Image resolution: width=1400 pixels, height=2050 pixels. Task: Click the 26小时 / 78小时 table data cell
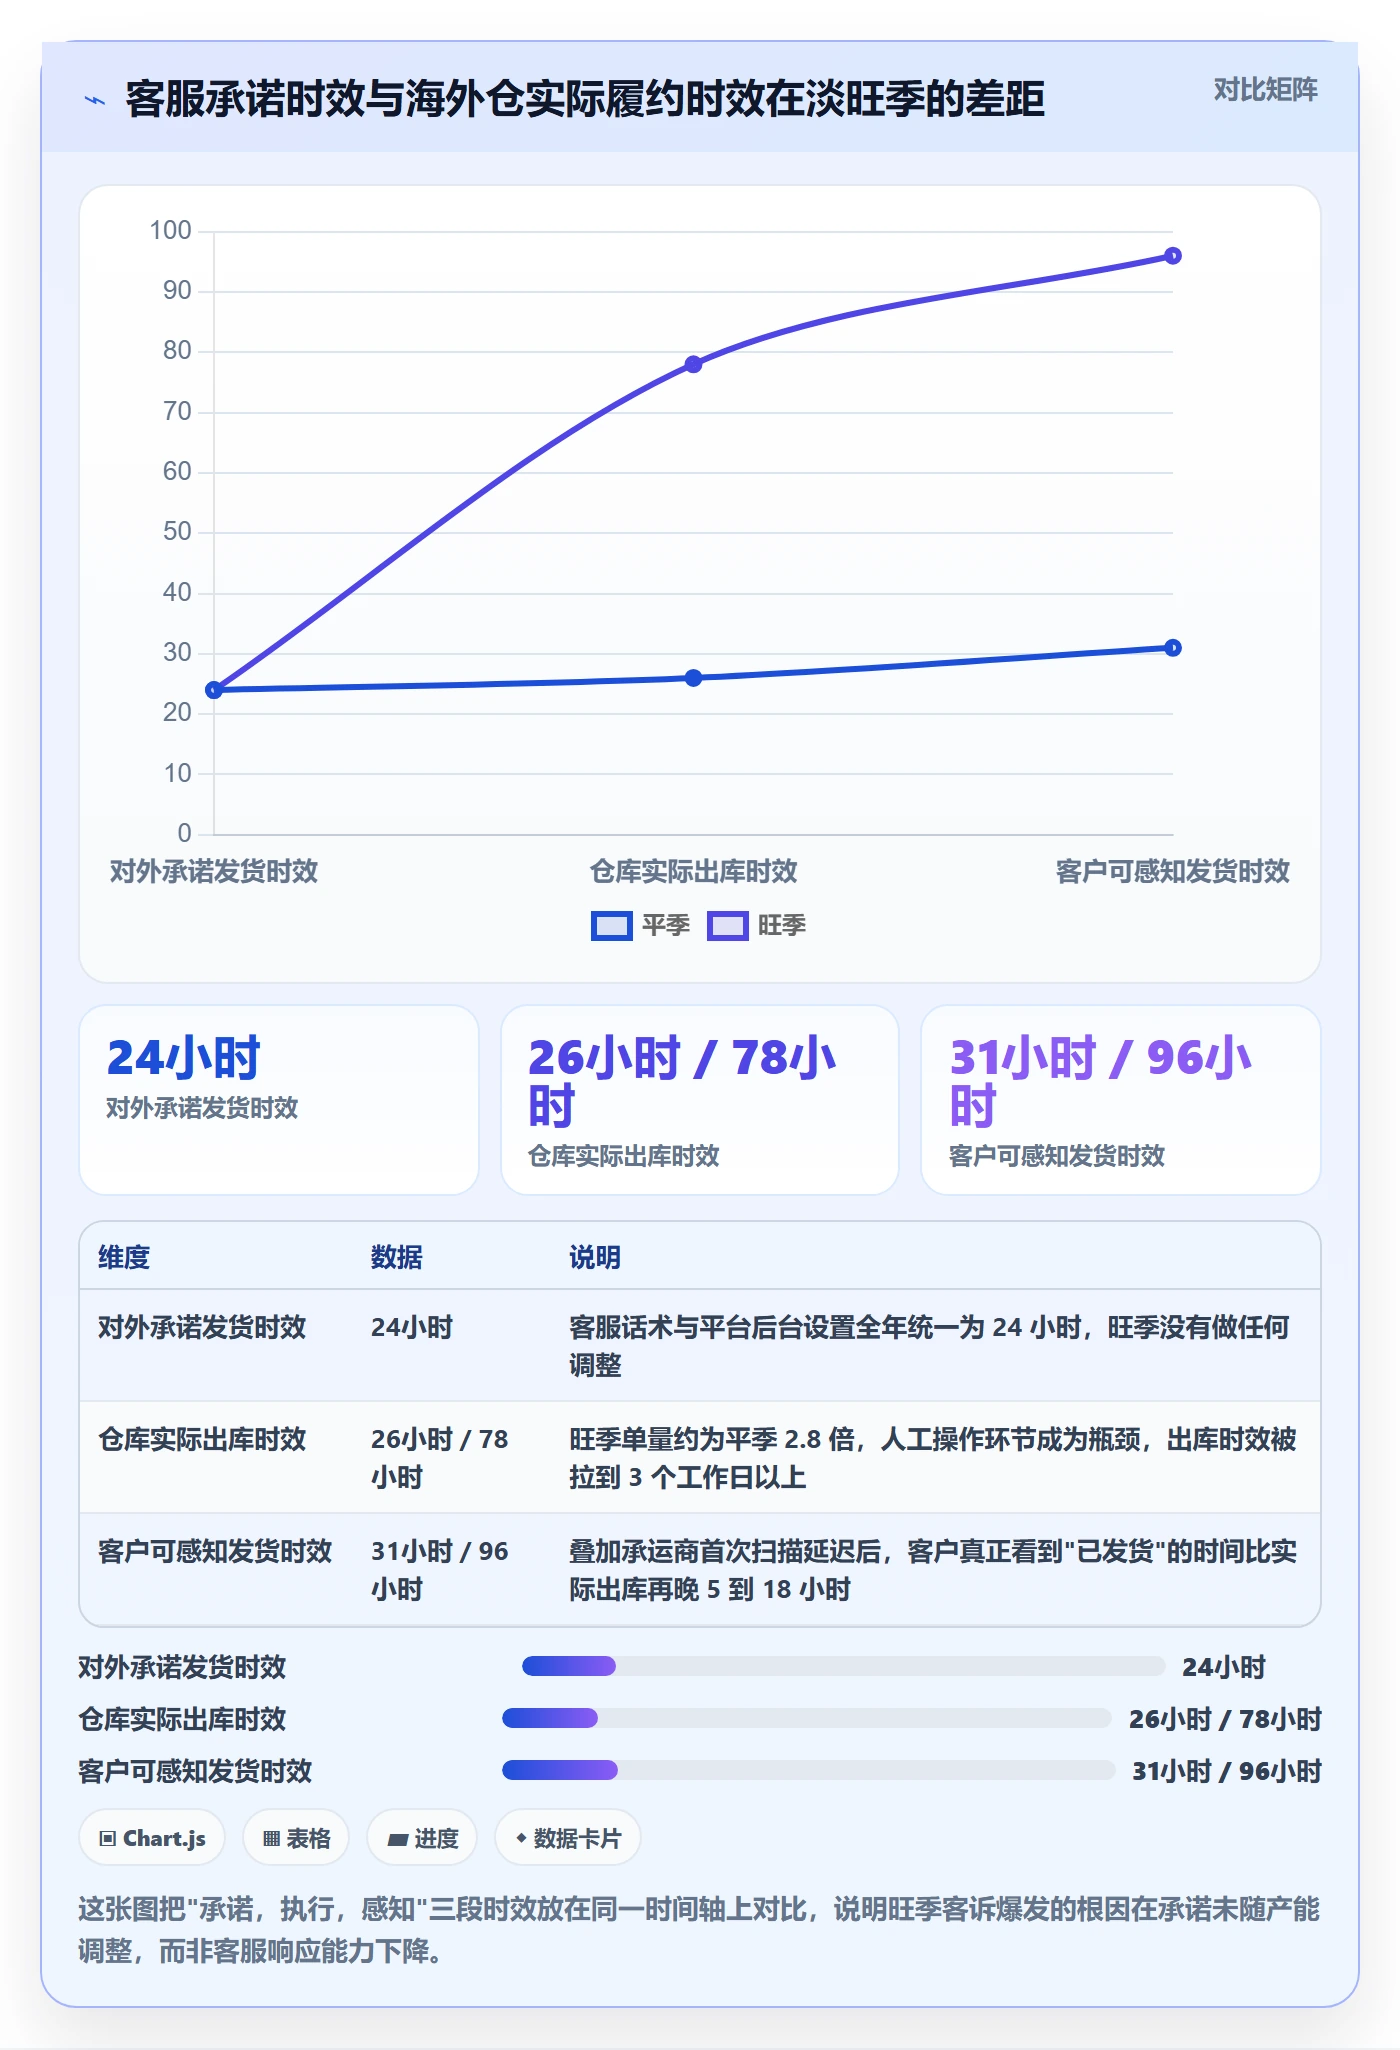click(440, 1458)
